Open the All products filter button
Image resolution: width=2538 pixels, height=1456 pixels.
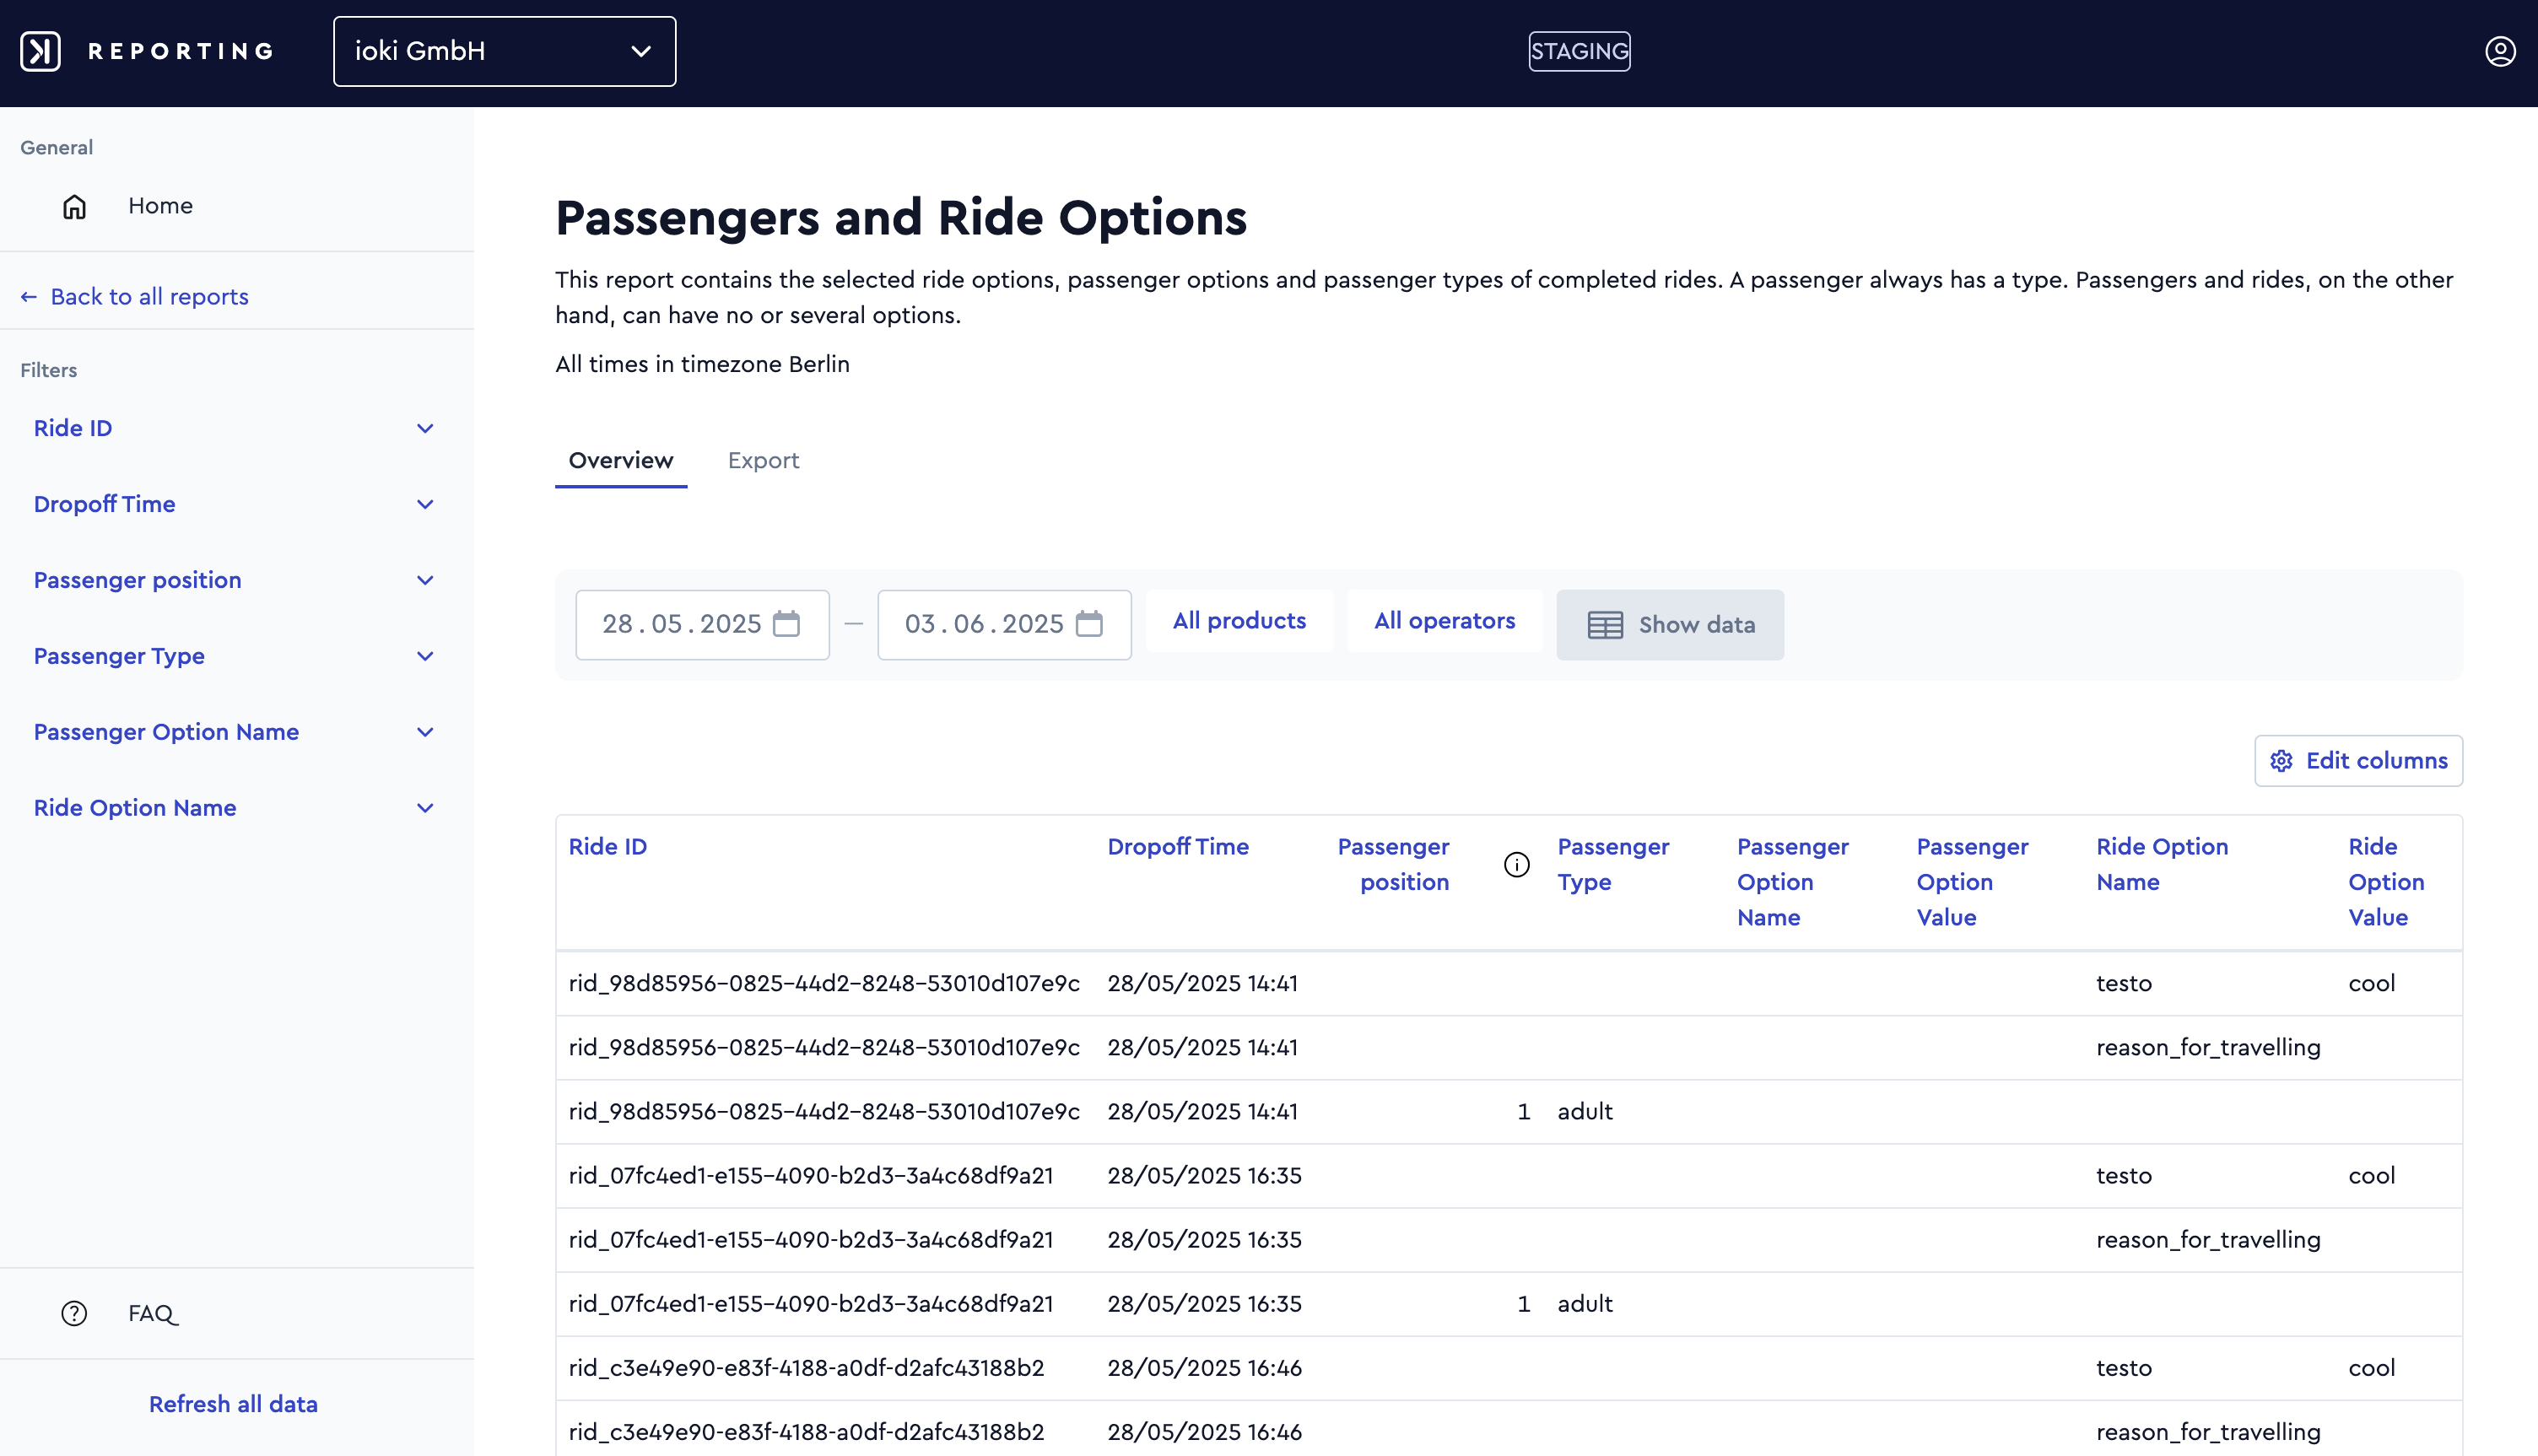click(1239, 621)
